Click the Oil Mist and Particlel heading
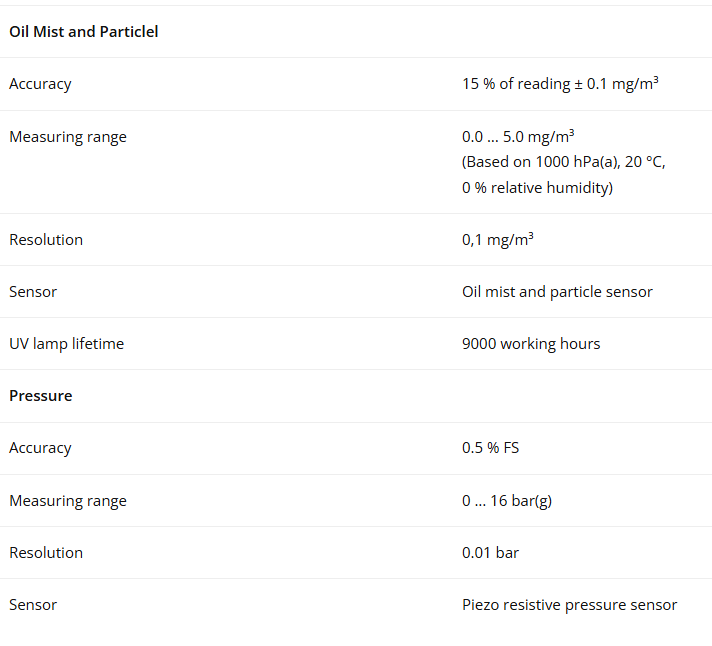The height and width of the screenshot is (646, 712). pyautogui.click(x=84, y=32)
